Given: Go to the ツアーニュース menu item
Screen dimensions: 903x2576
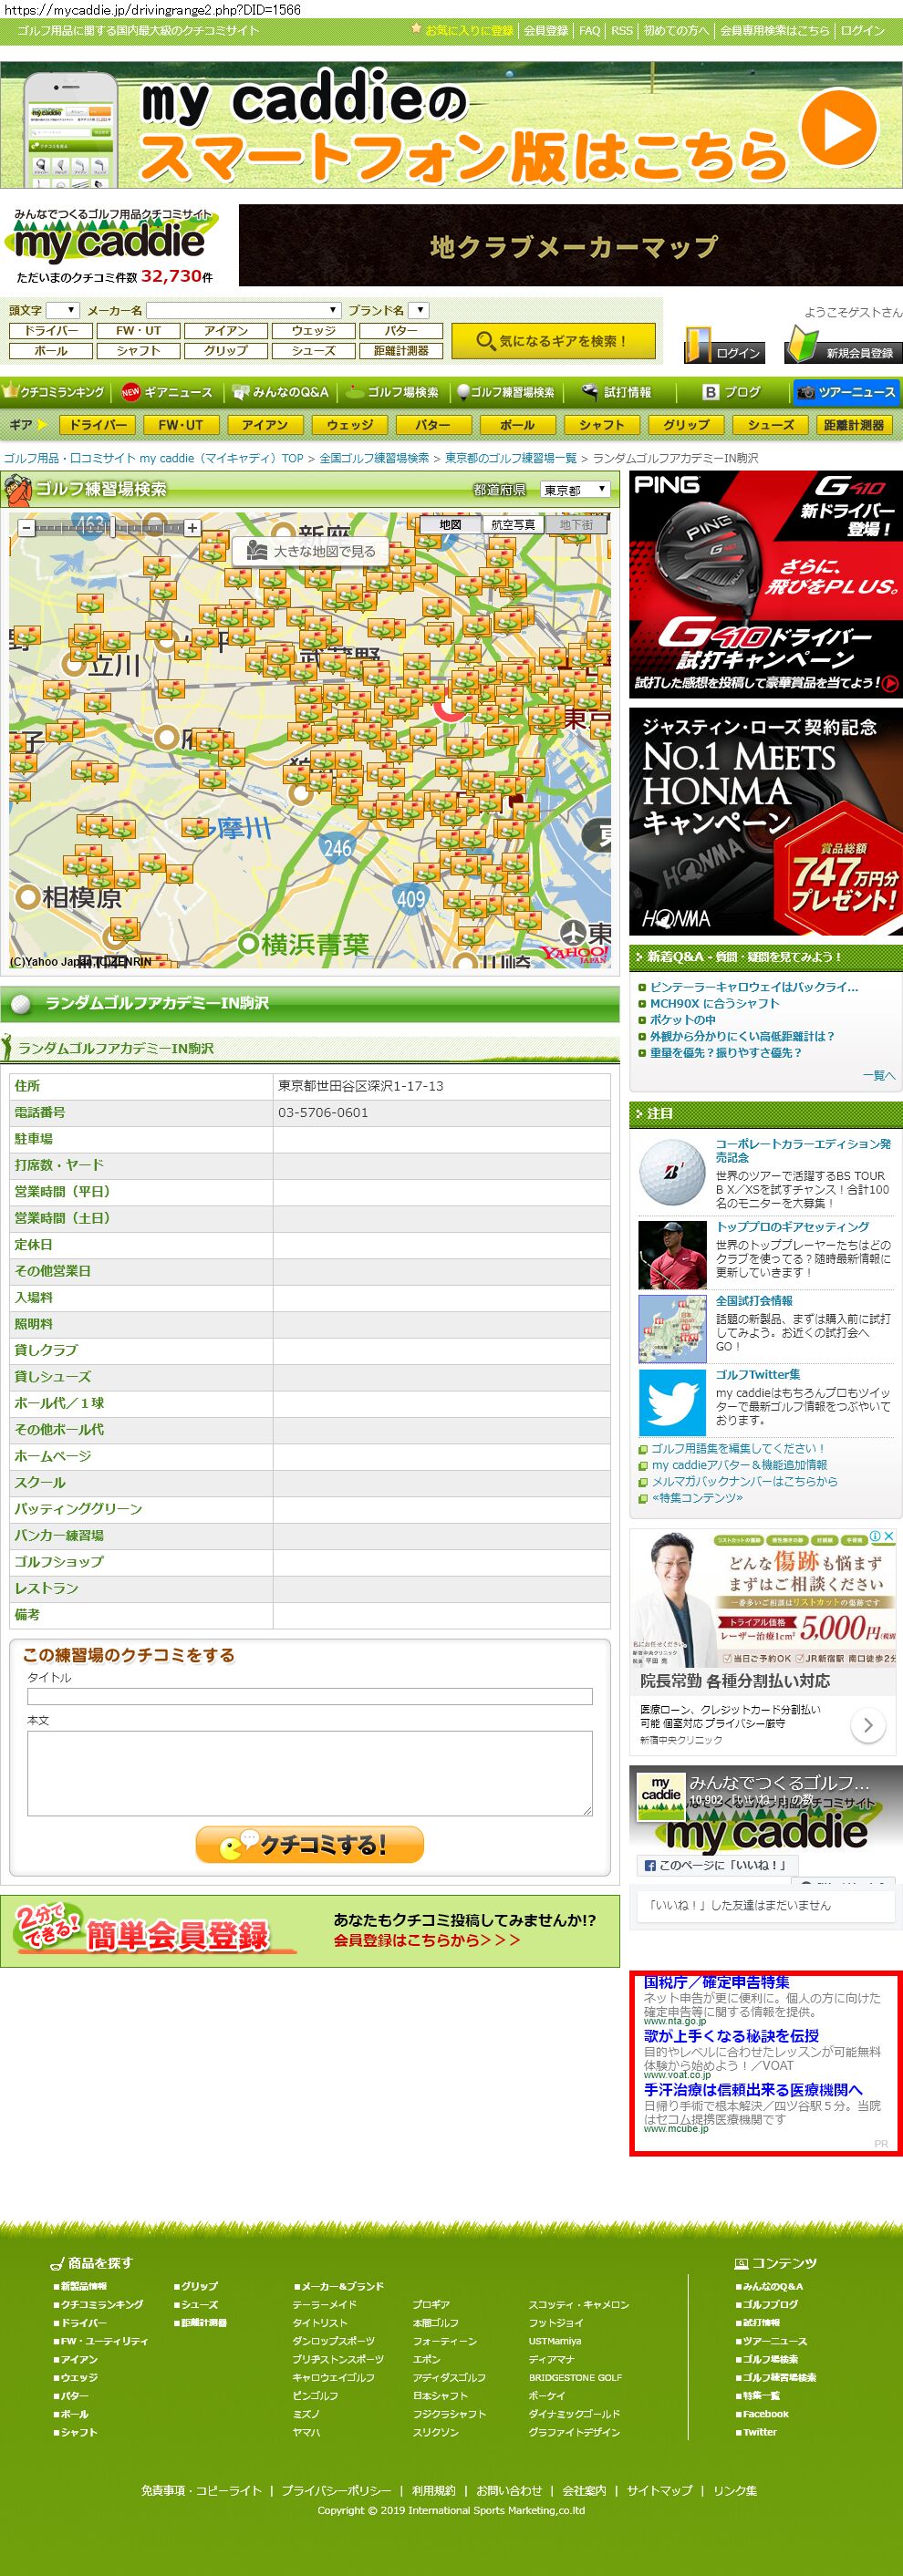Looking at the screenshot, I should pos(846,392).
